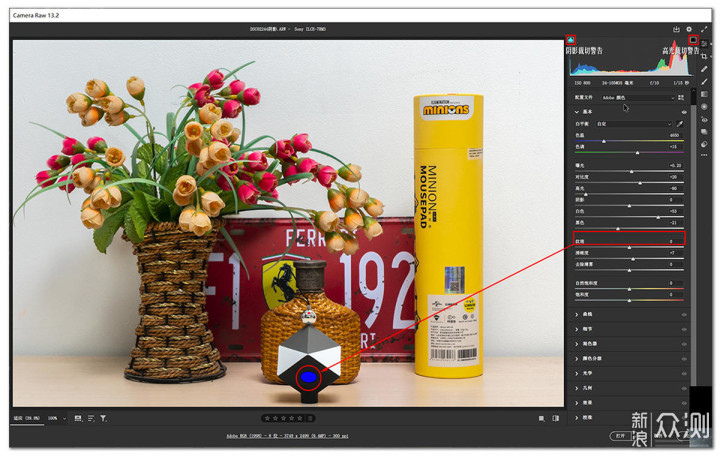Select the Red Eye removal tool
Viewport: 720px width, 457px height.
tap(704, 119)
